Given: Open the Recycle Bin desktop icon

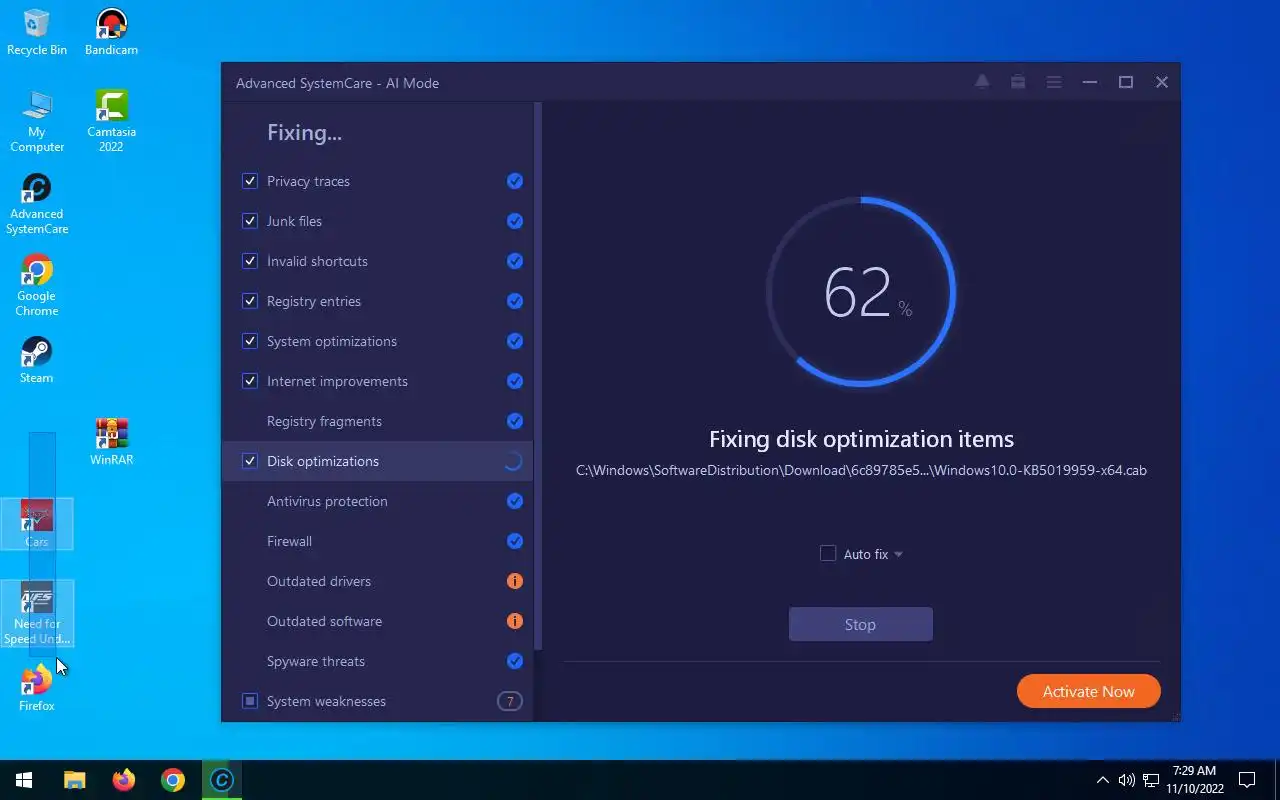Looking at the screenshot, I should 37,32.
